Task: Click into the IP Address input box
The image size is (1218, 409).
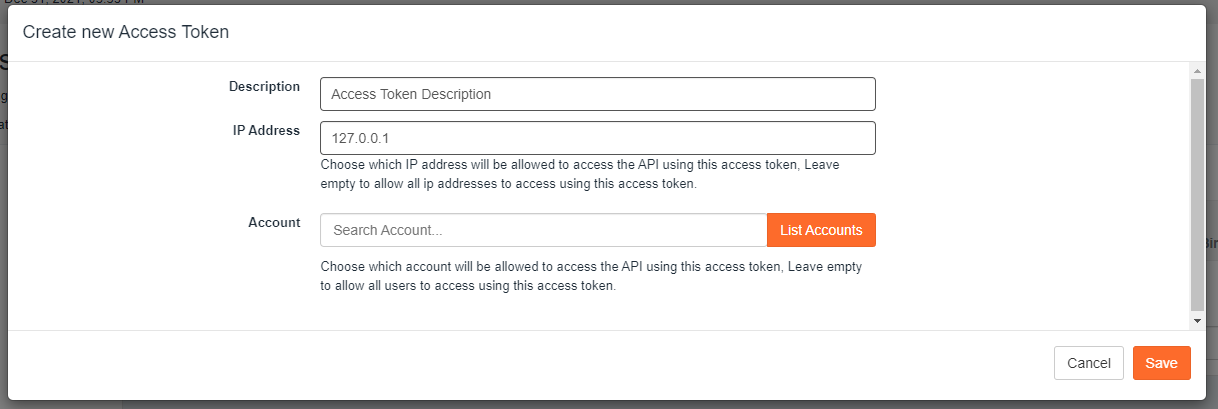Action: (x=598, y=138)
